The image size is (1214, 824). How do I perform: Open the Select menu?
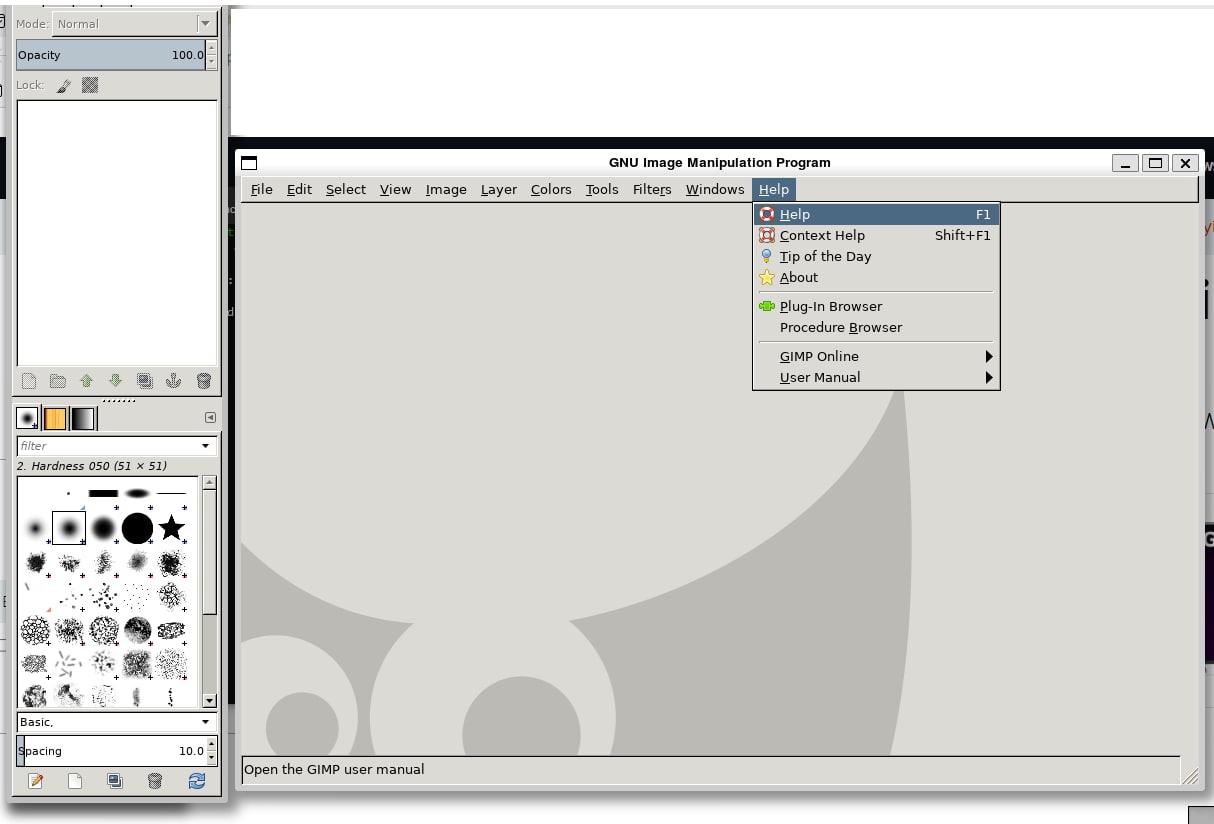pos(345,189)
